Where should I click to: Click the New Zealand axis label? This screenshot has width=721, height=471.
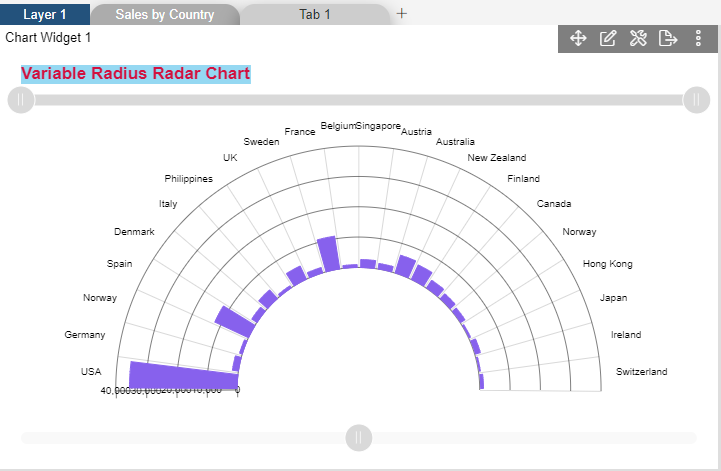coord(497,158)
